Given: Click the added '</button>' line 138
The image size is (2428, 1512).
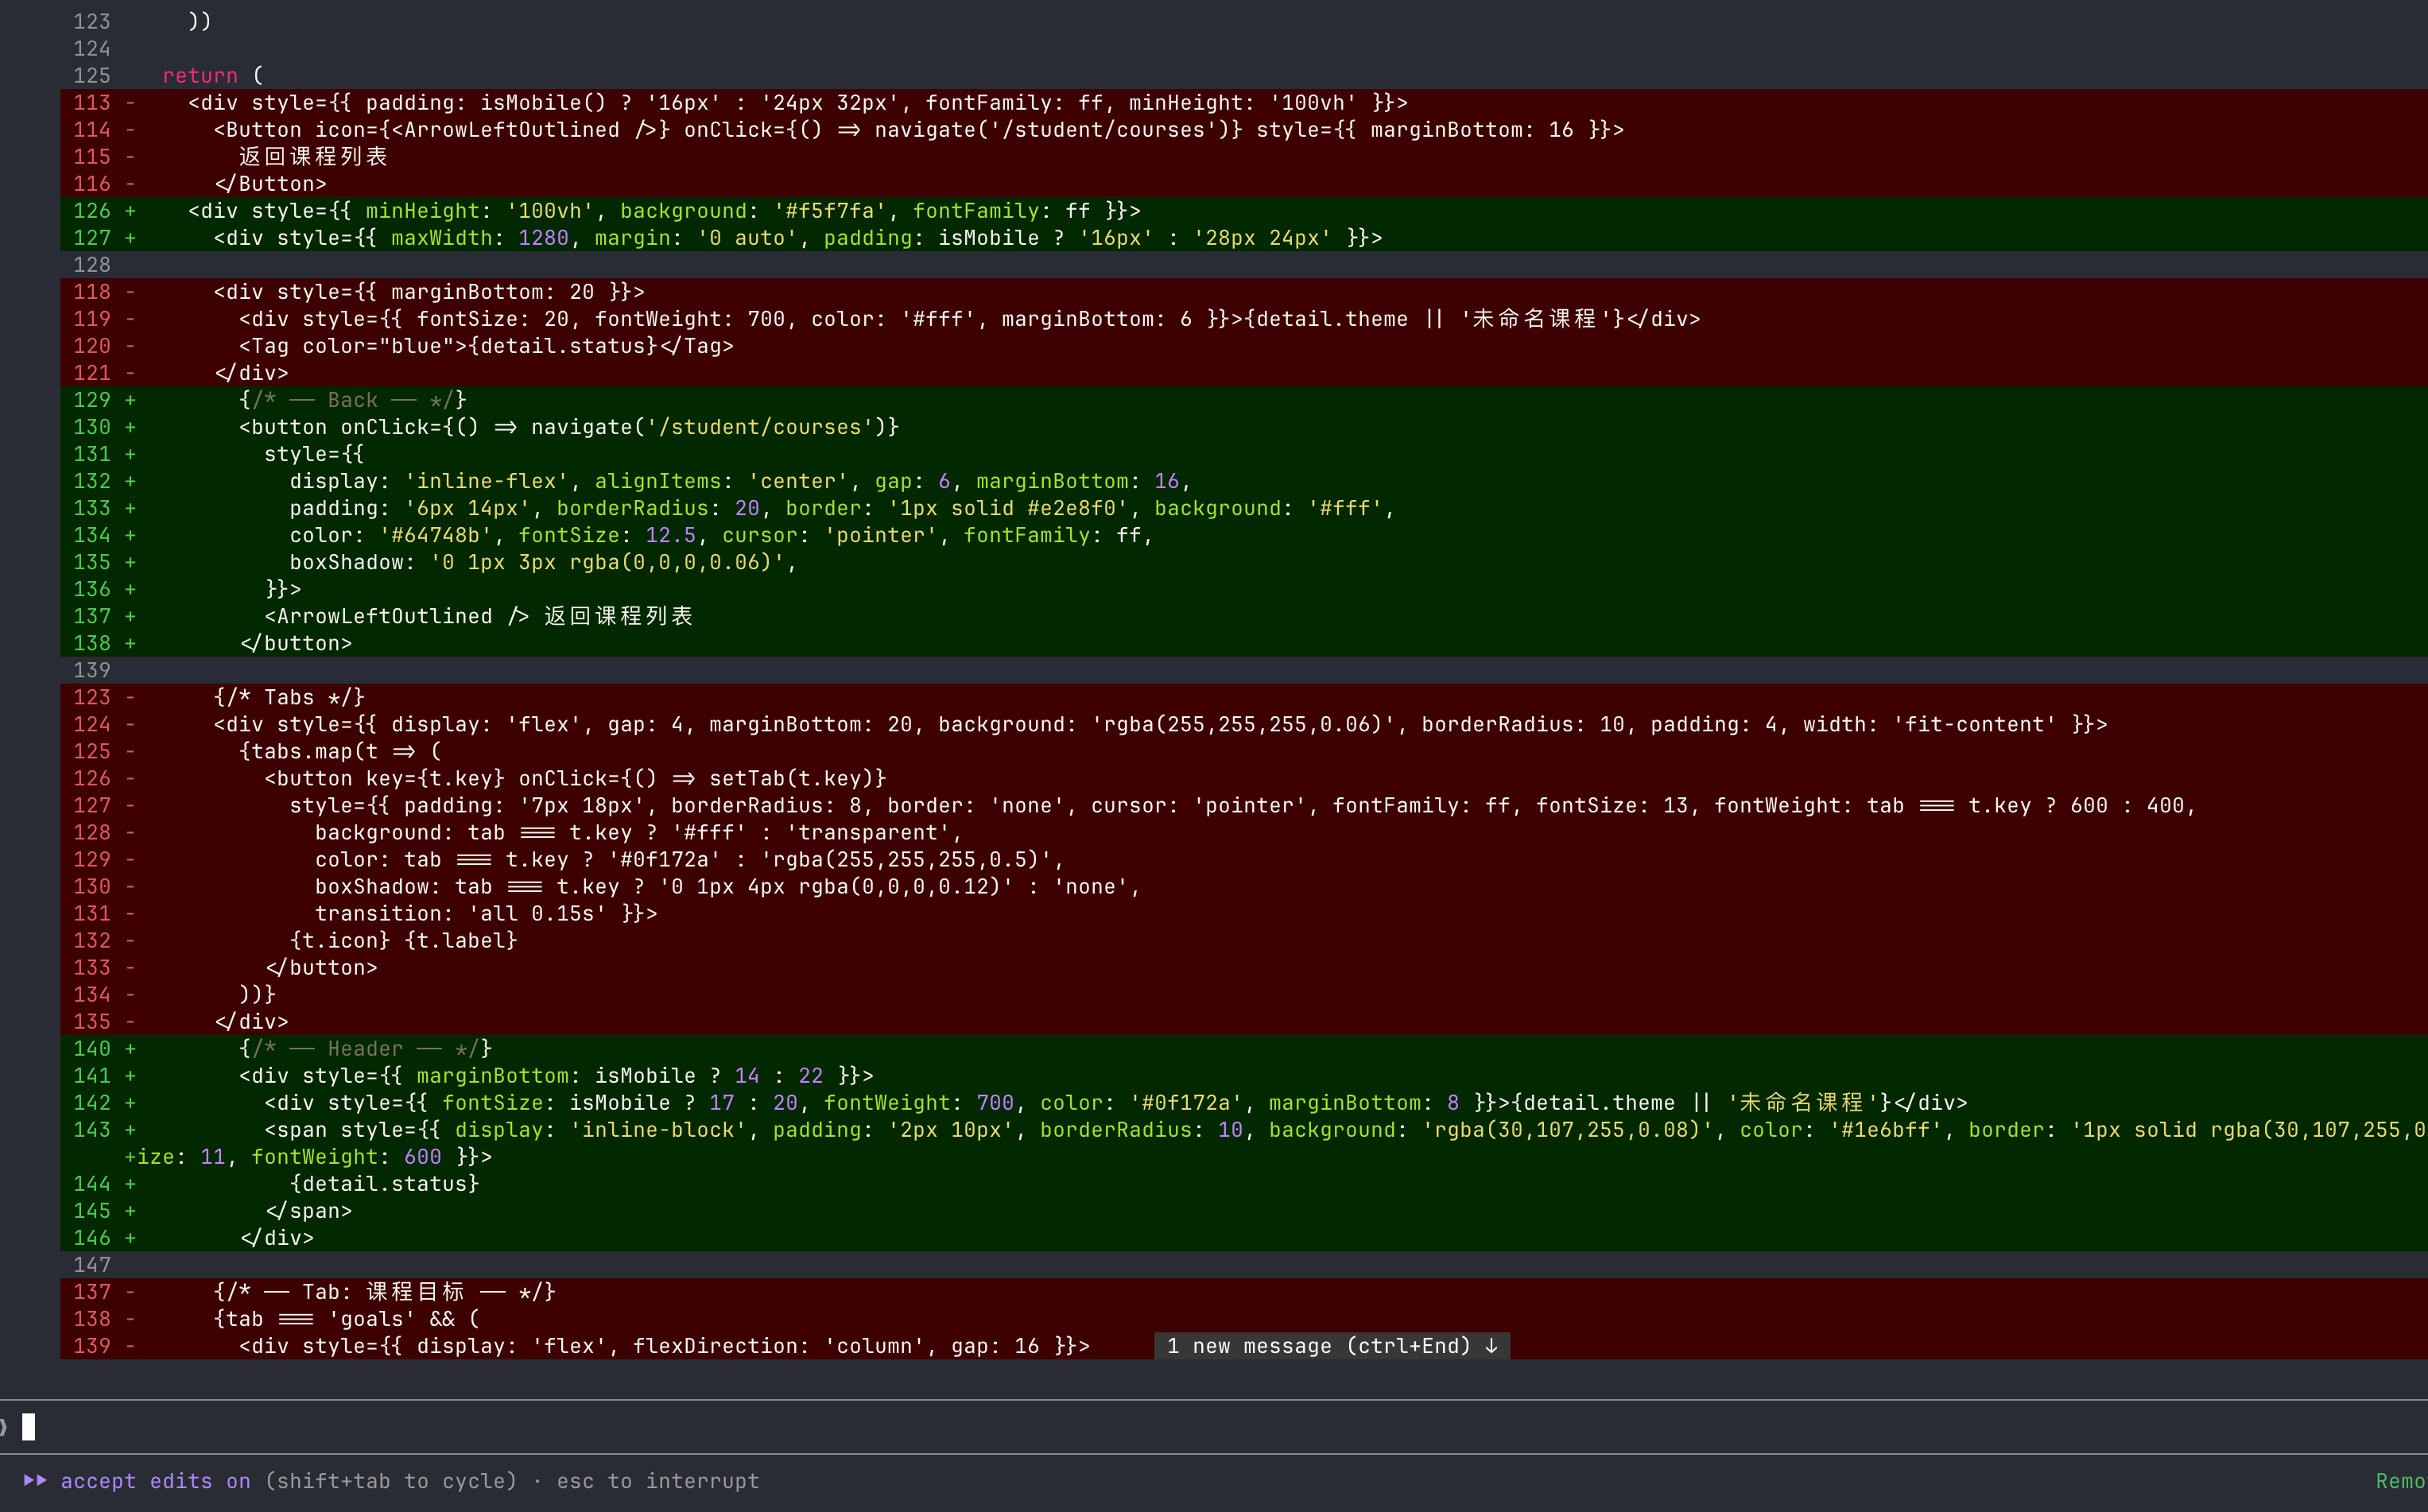Looking at the screenshot, I should click(x=1244, y=643).
